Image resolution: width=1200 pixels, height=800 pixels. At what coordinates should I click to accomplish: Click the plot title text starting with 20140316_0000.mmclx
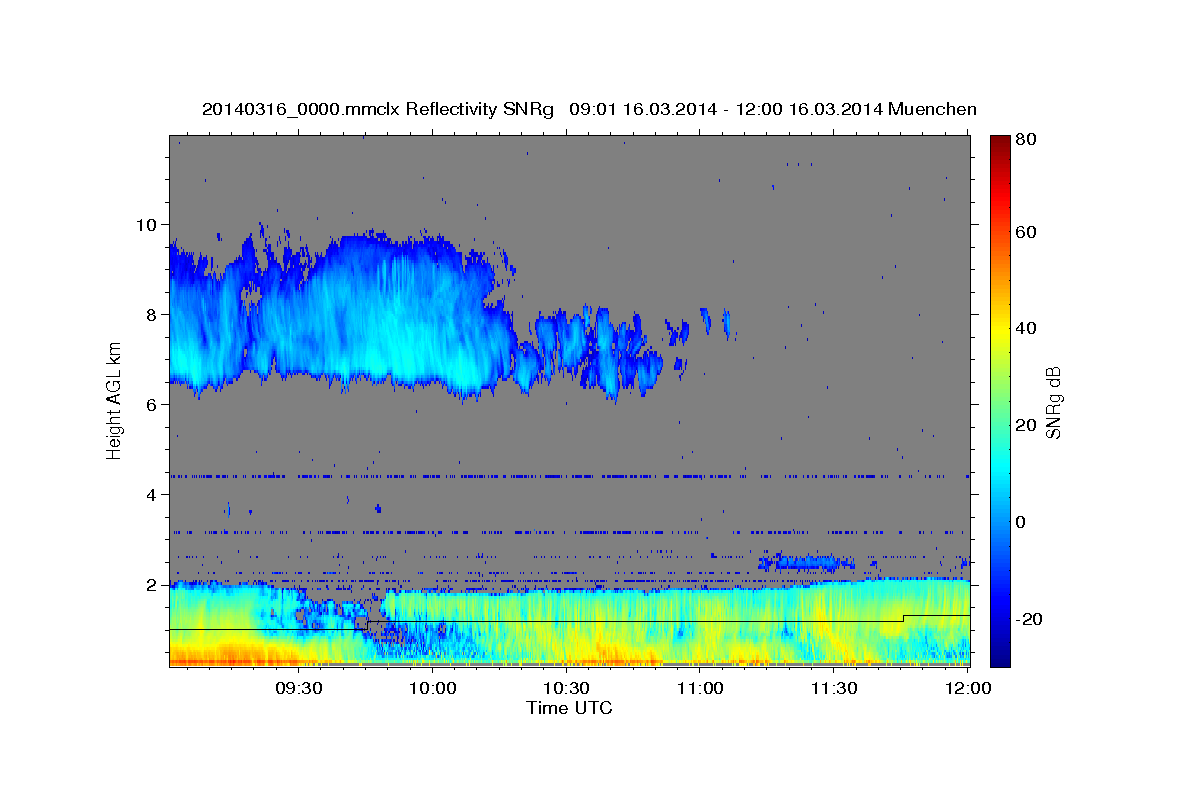[x=589, y=109]
